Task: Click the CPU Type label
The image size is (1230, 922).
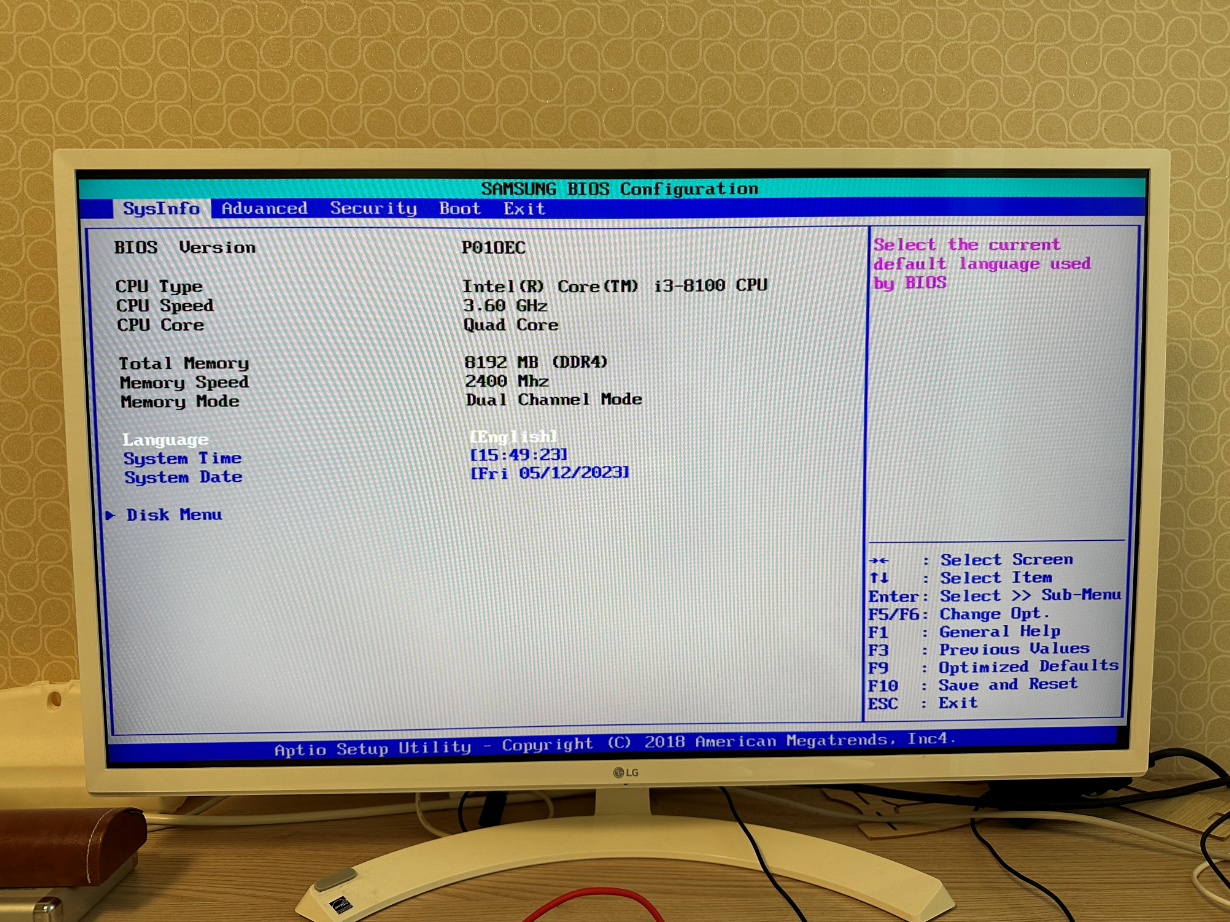Action: [159, 286]
